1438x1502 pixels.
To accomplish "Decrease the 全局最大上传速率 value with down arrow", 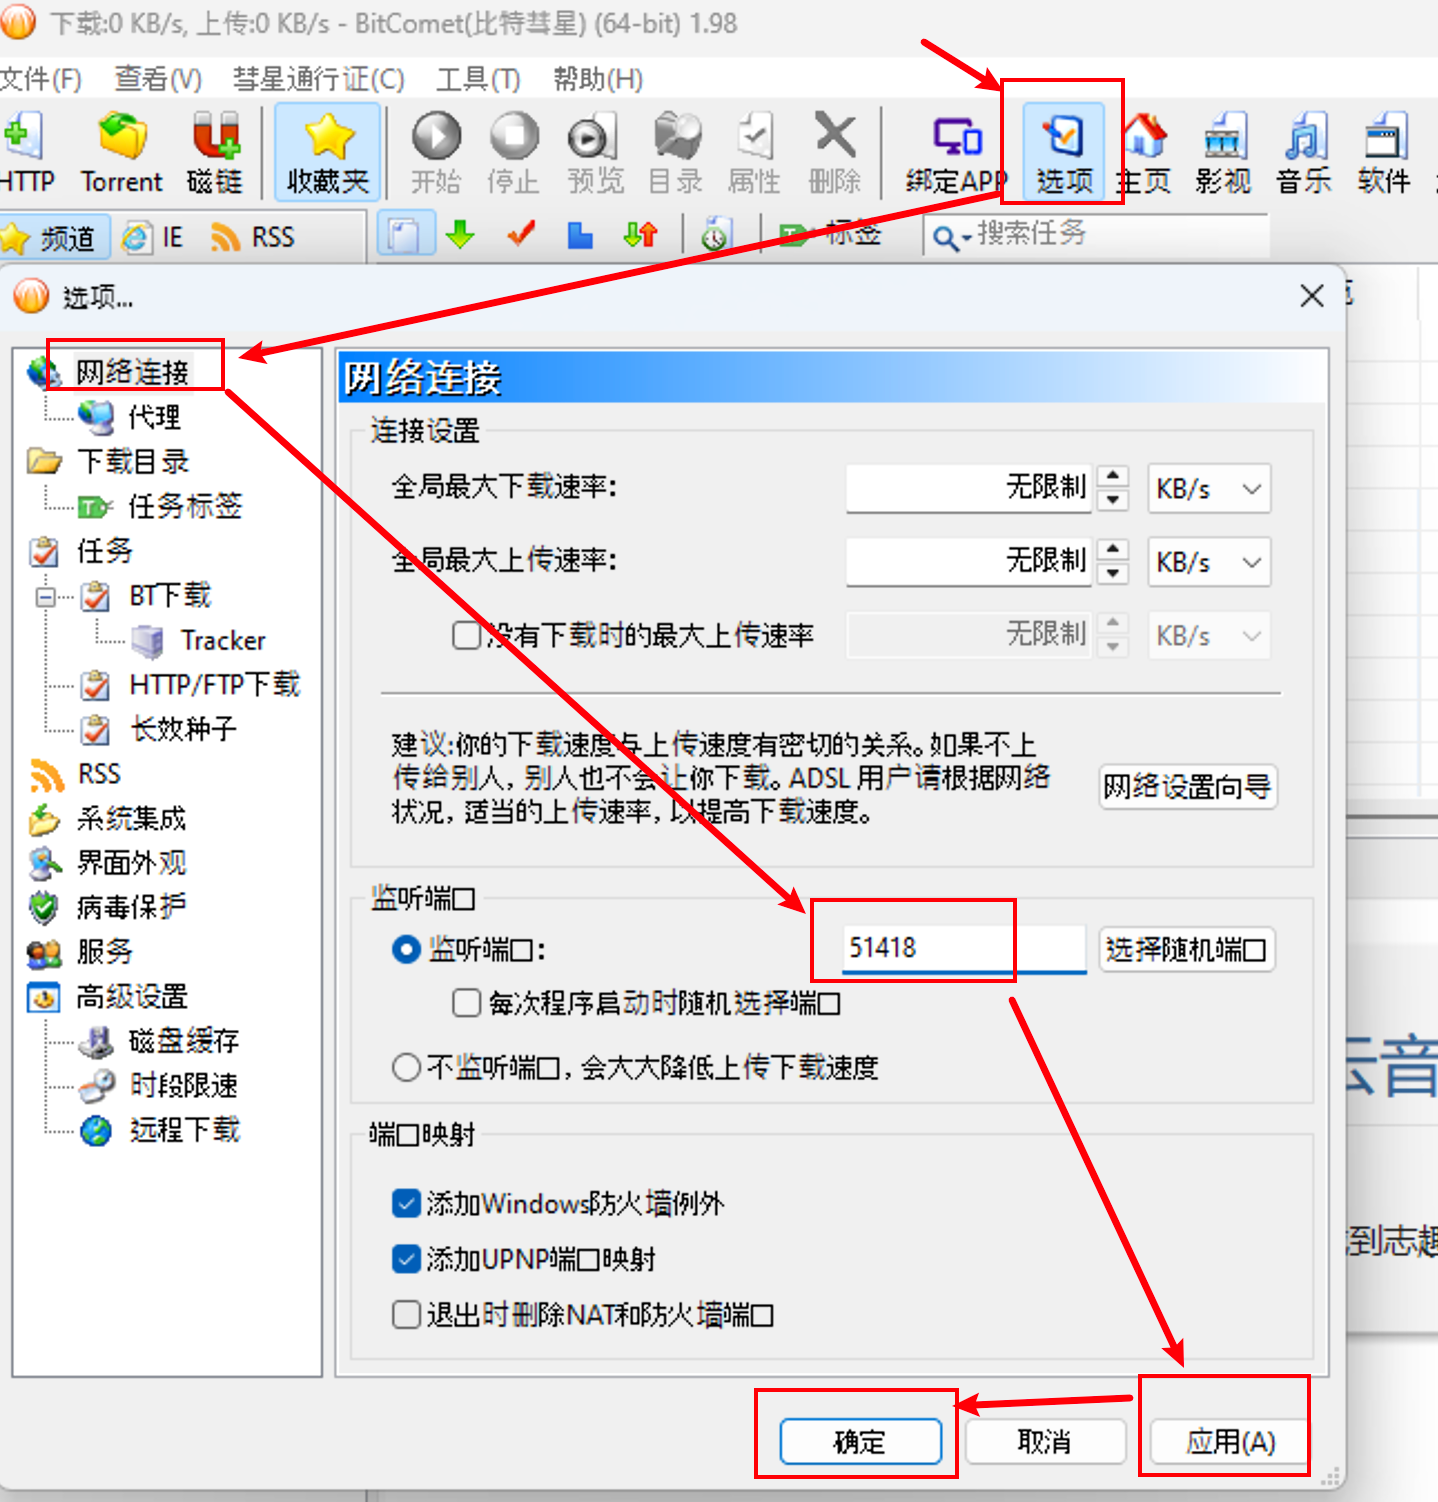I will [1113, 574].
